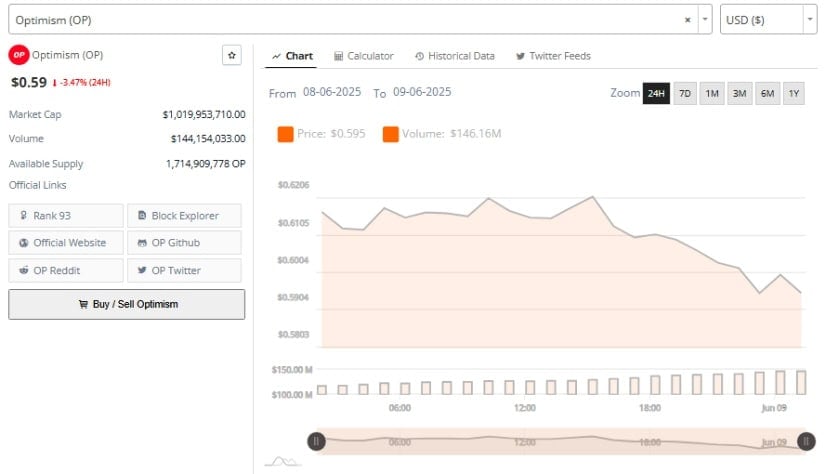The image size is (825, 474).
Task: Click the To date 09-06-2025 field
Action: pyautogui.click(x=422, y=92)
